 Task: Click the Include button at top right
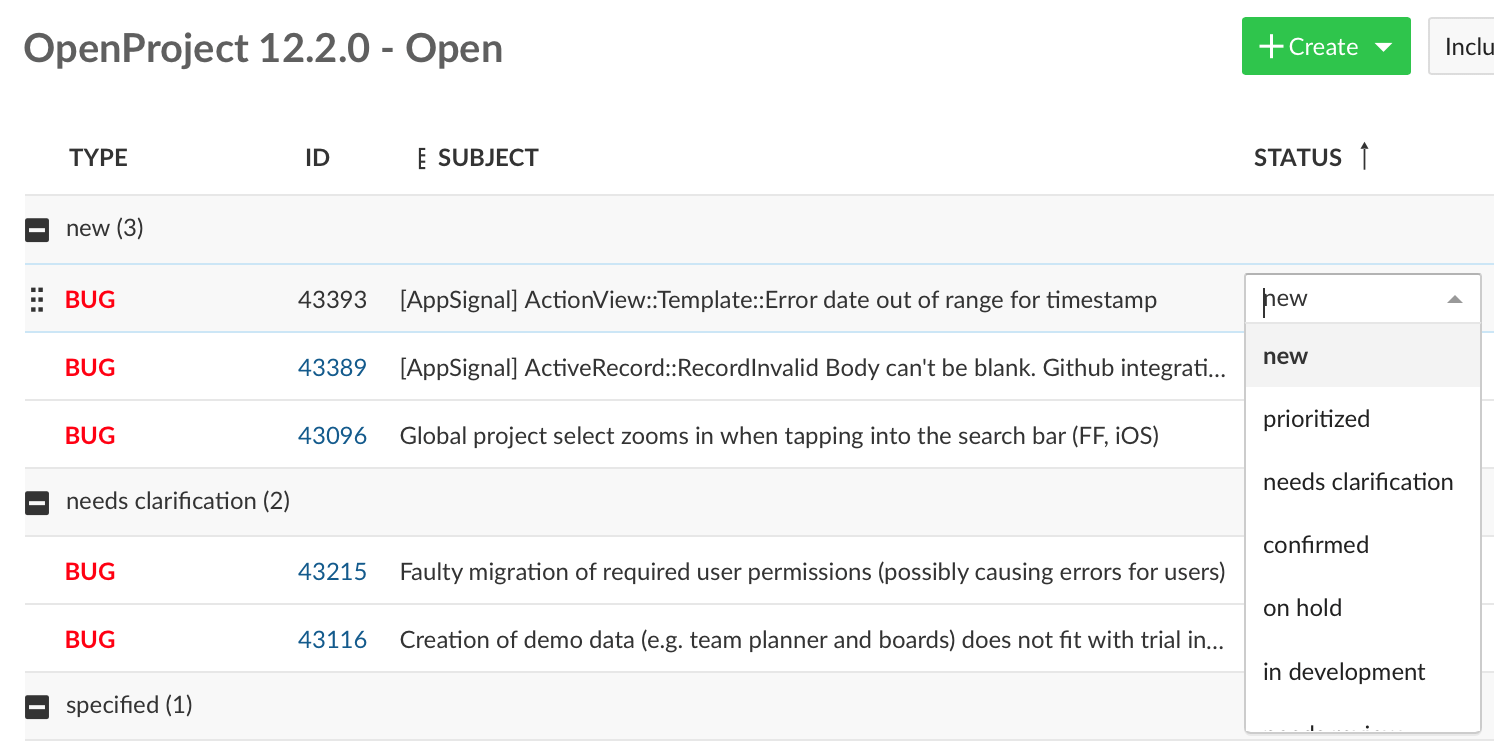[x=1468, y=45]
